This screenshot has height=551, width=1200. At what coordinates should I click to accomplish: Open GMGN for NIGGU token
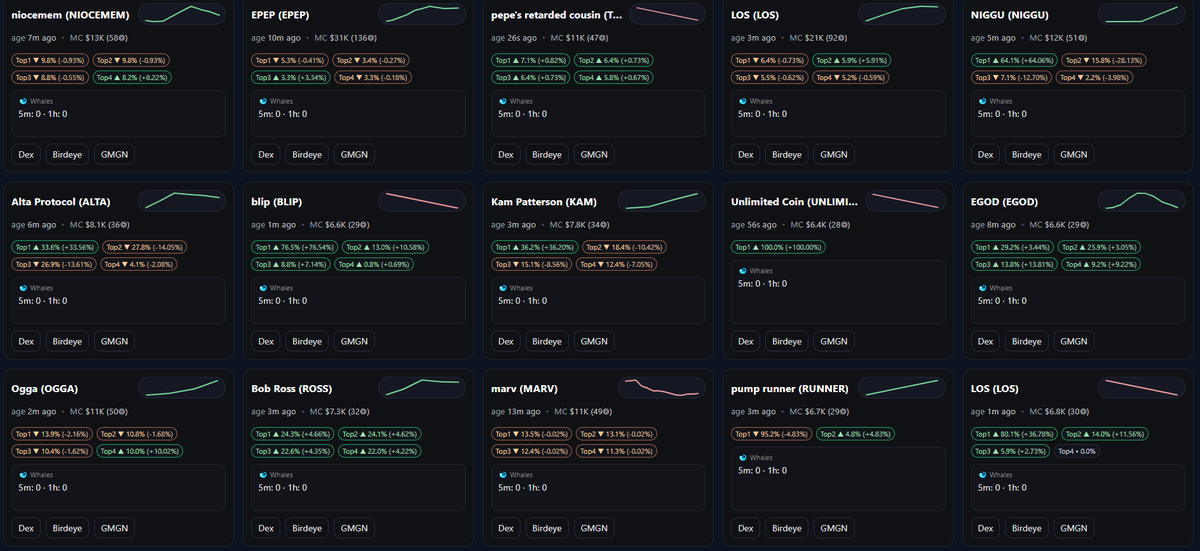[x=1074, y=155]
